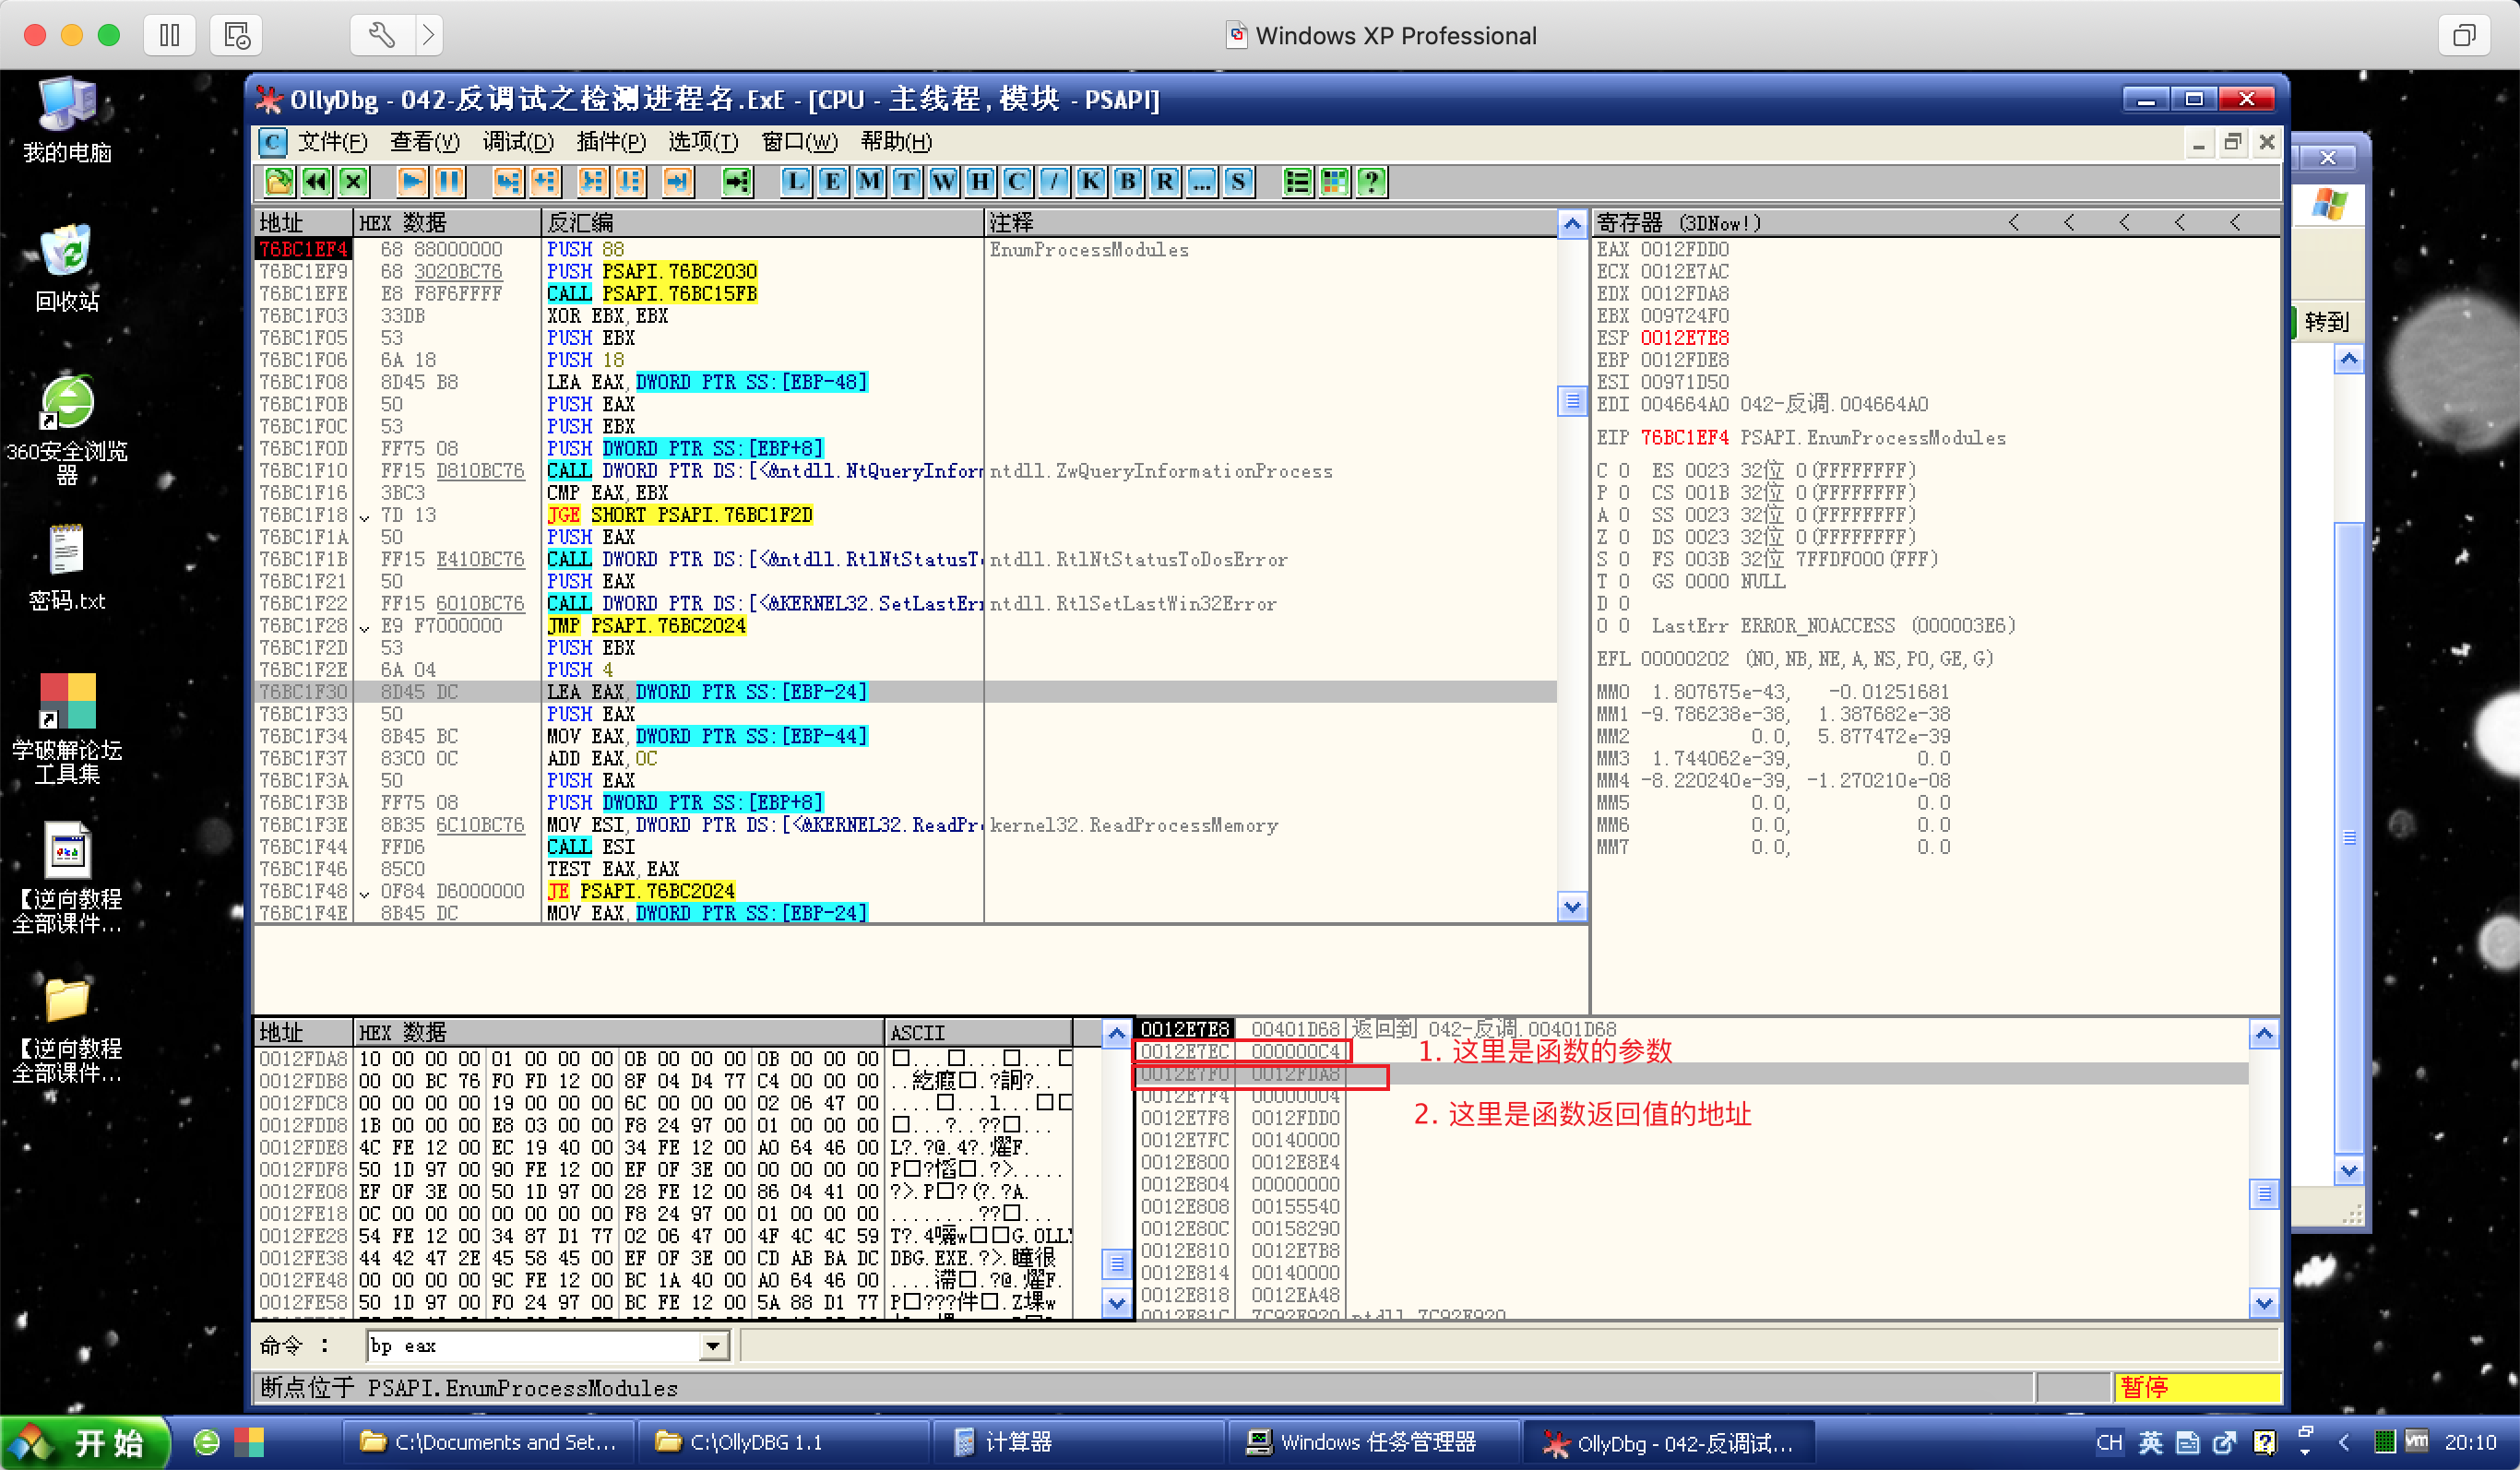The image size is (2520, 1470).
Task: Expand the command box dropdown arrow
Action: tap(712, 1346)
